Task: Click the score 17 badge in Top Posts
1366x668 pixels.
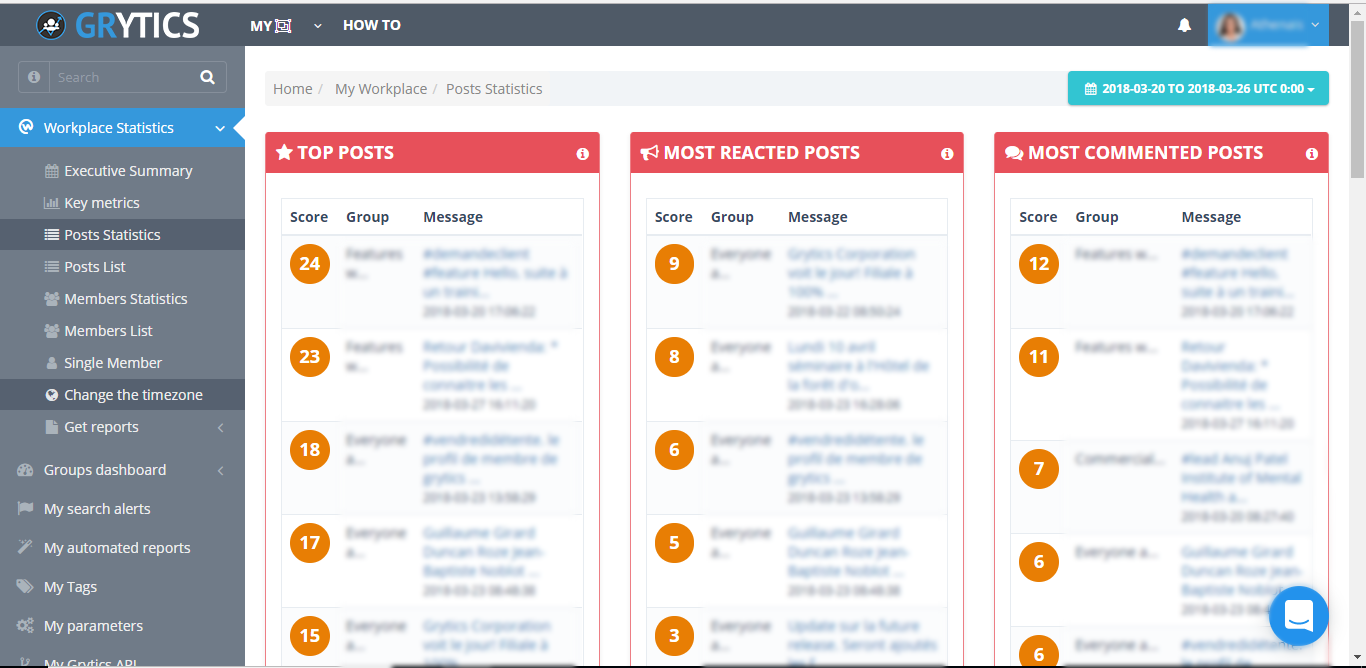Action: (x=310, y=543)
